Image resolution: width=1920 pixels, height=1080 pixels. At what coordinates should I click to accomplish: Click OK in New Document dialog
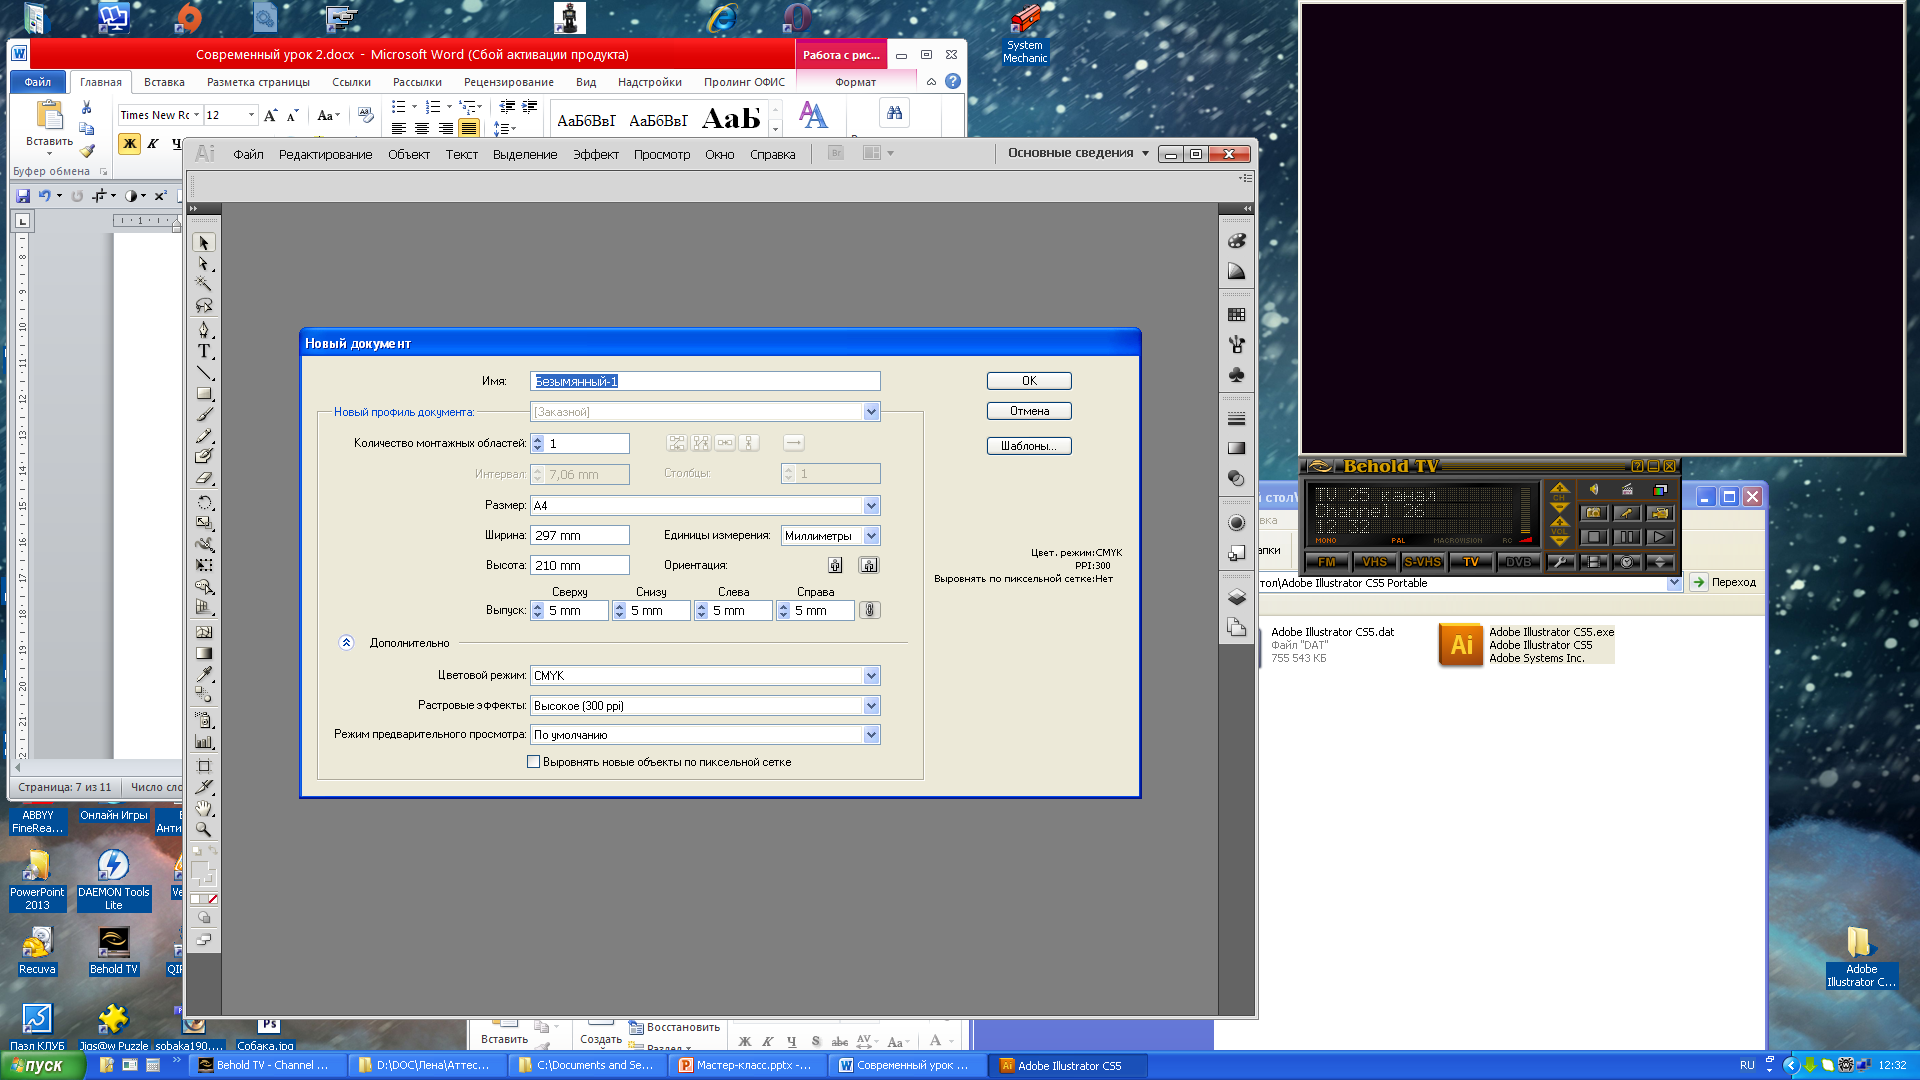[x=1029, y=381]
